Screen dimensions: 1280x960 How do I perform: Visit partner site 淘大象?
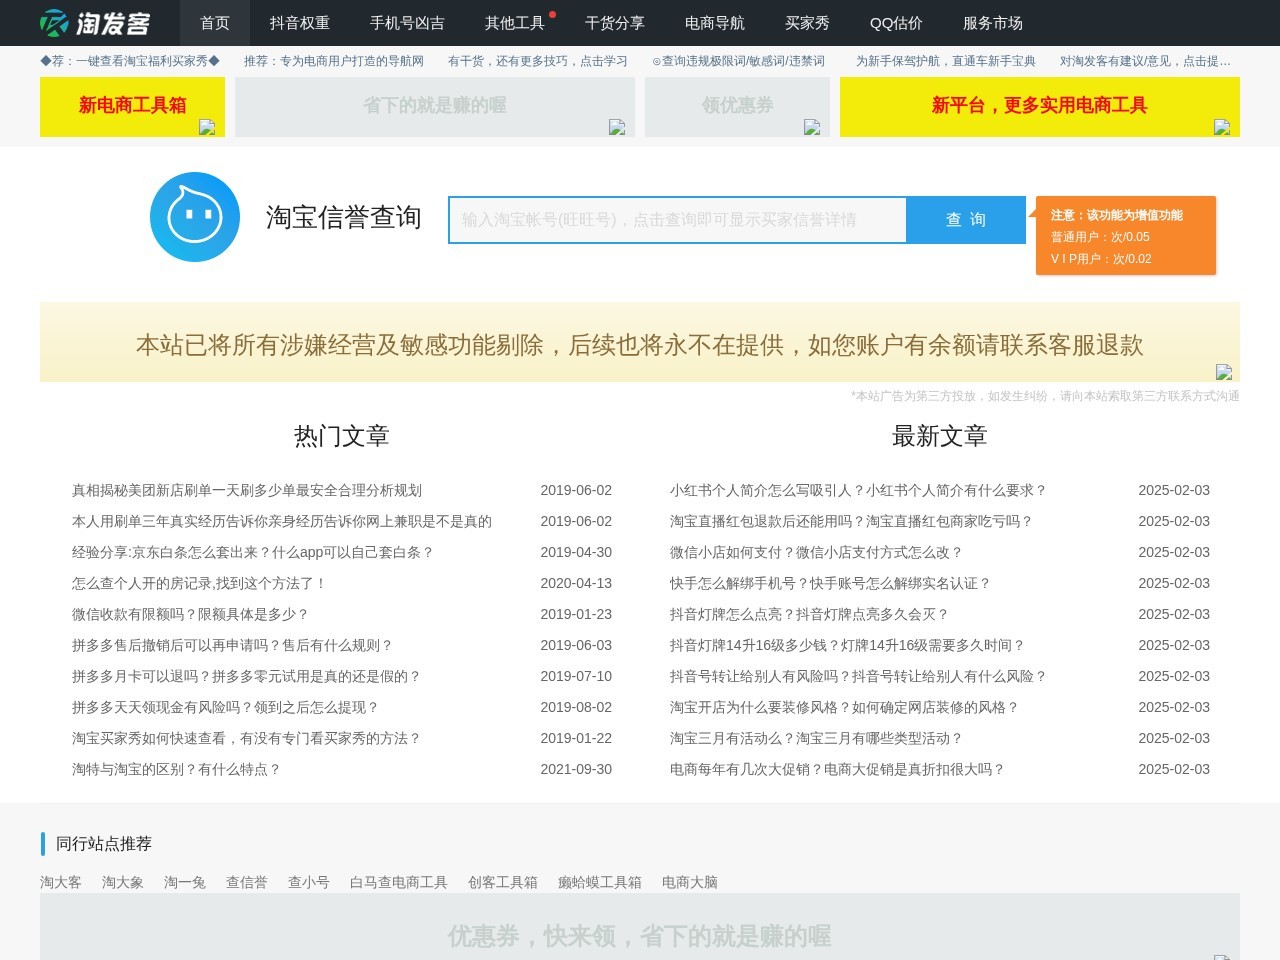123,882
